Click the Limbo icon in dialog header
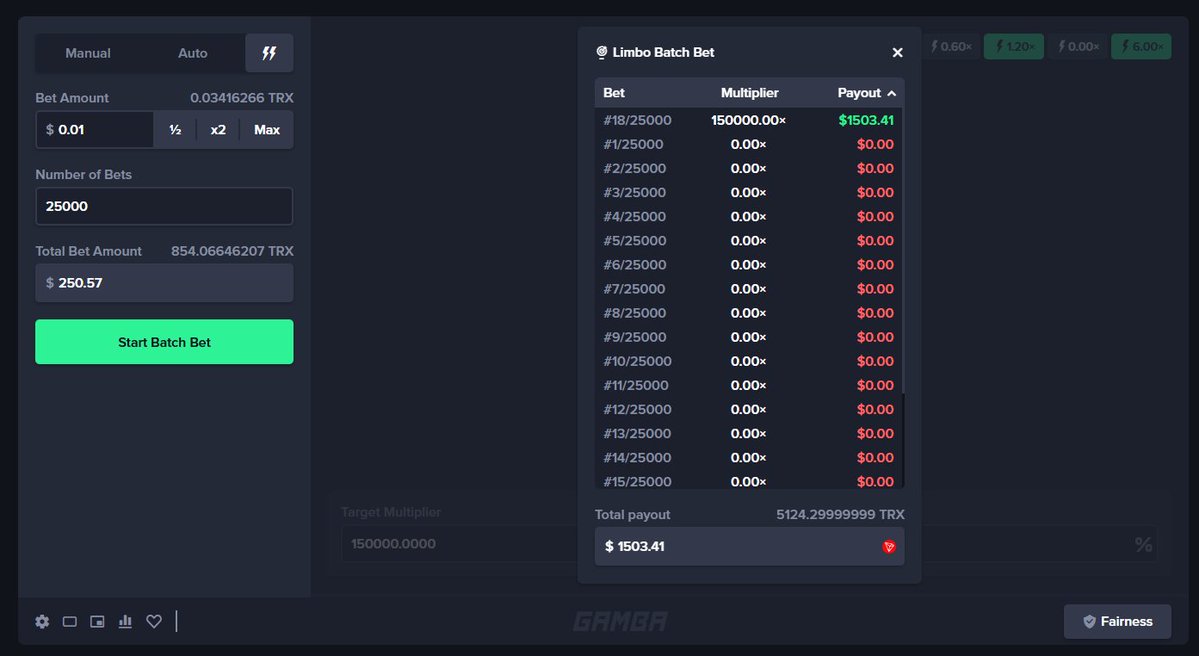 [602, 52]
